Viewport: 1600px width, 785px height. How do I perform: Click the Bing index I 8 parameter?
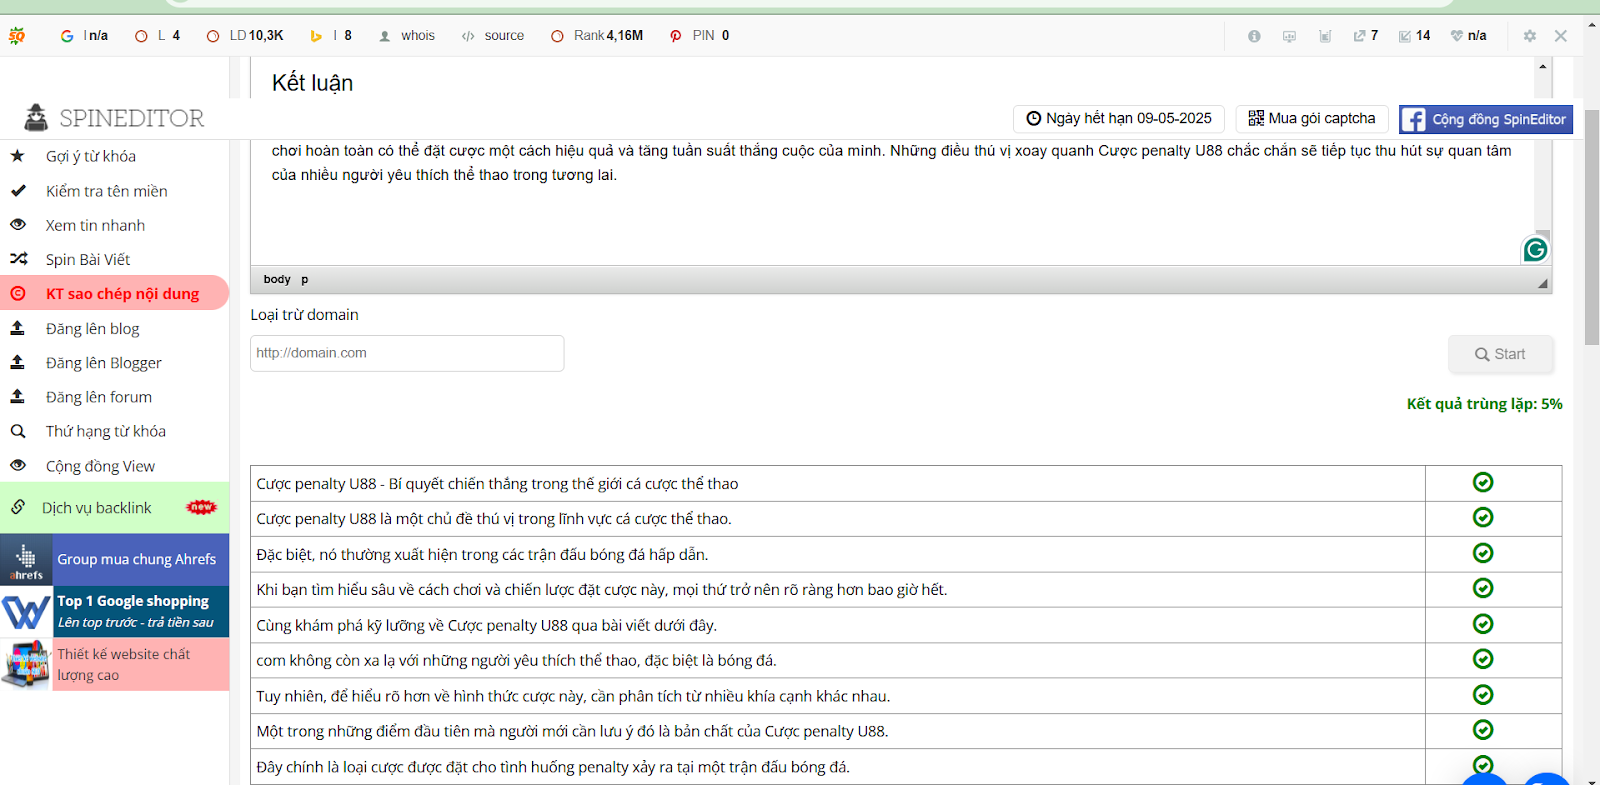coord(331,36)
